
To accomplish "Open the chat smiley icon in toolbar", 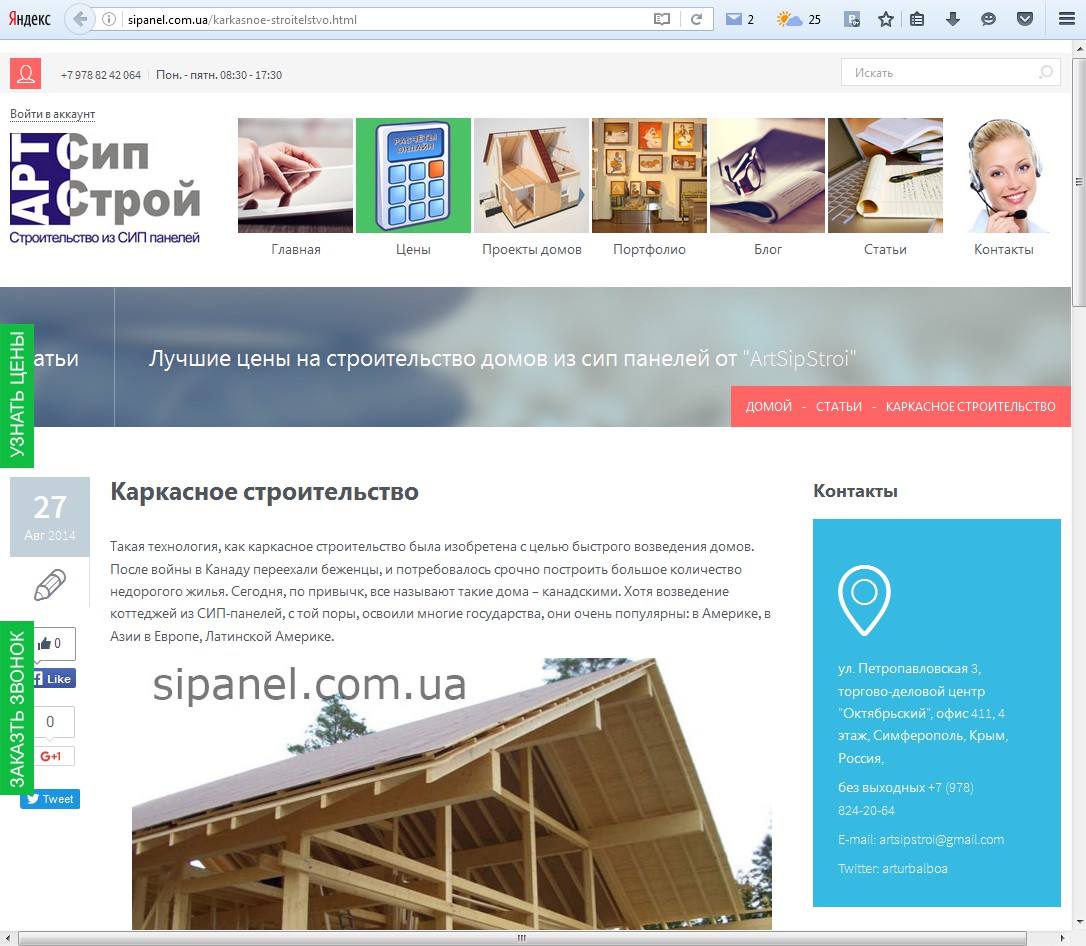I will [988, 19].
